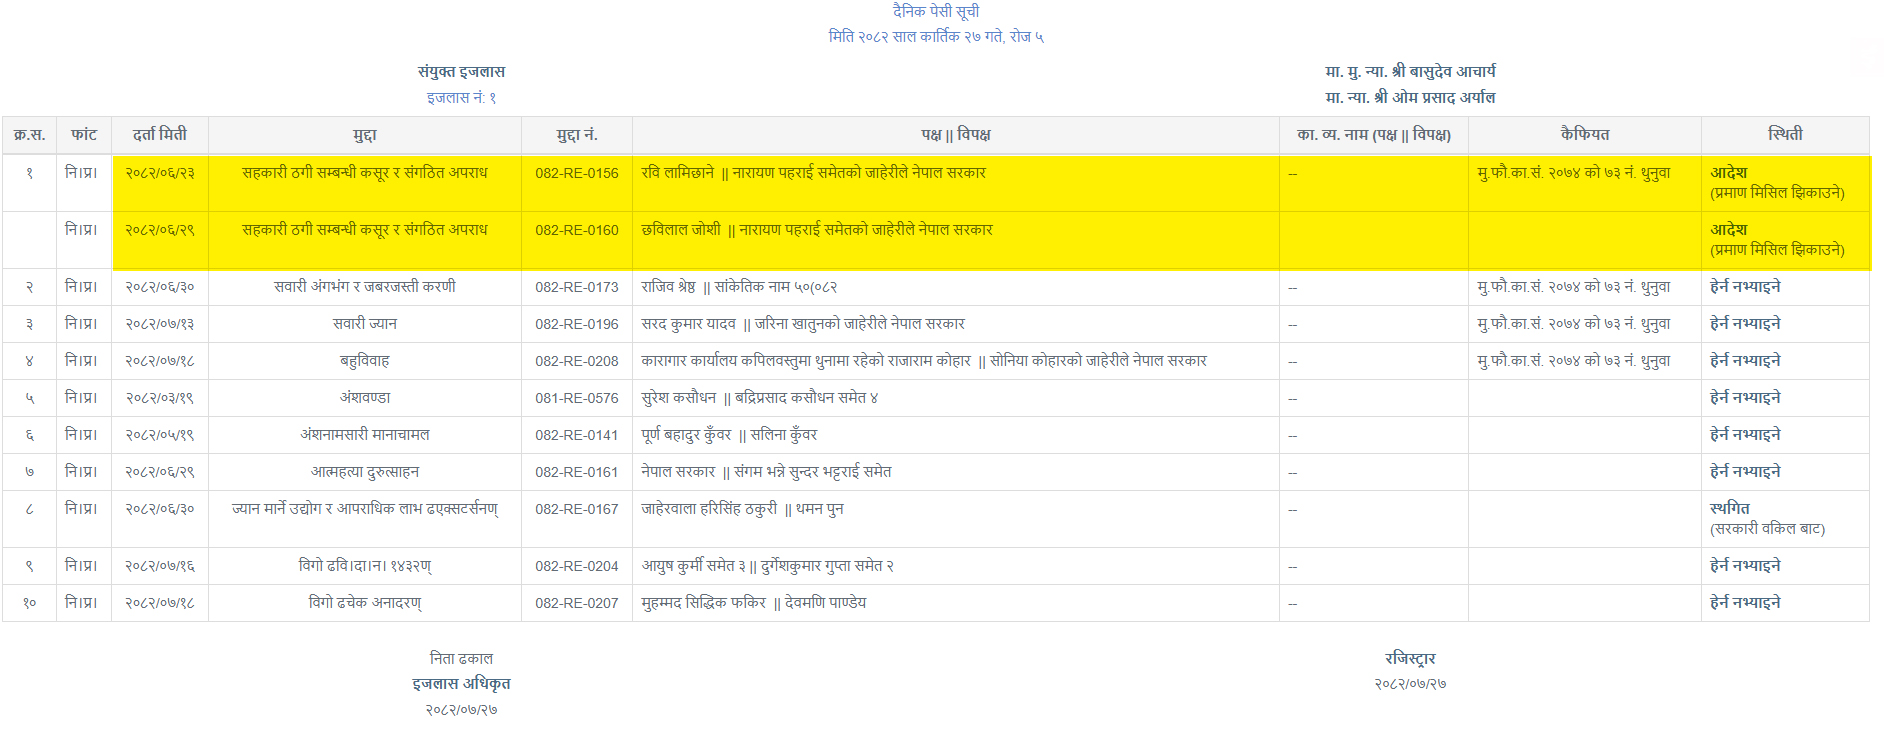Click the कैफियत column header
Screen dimensions: 1884x745
pos(1584,135)
